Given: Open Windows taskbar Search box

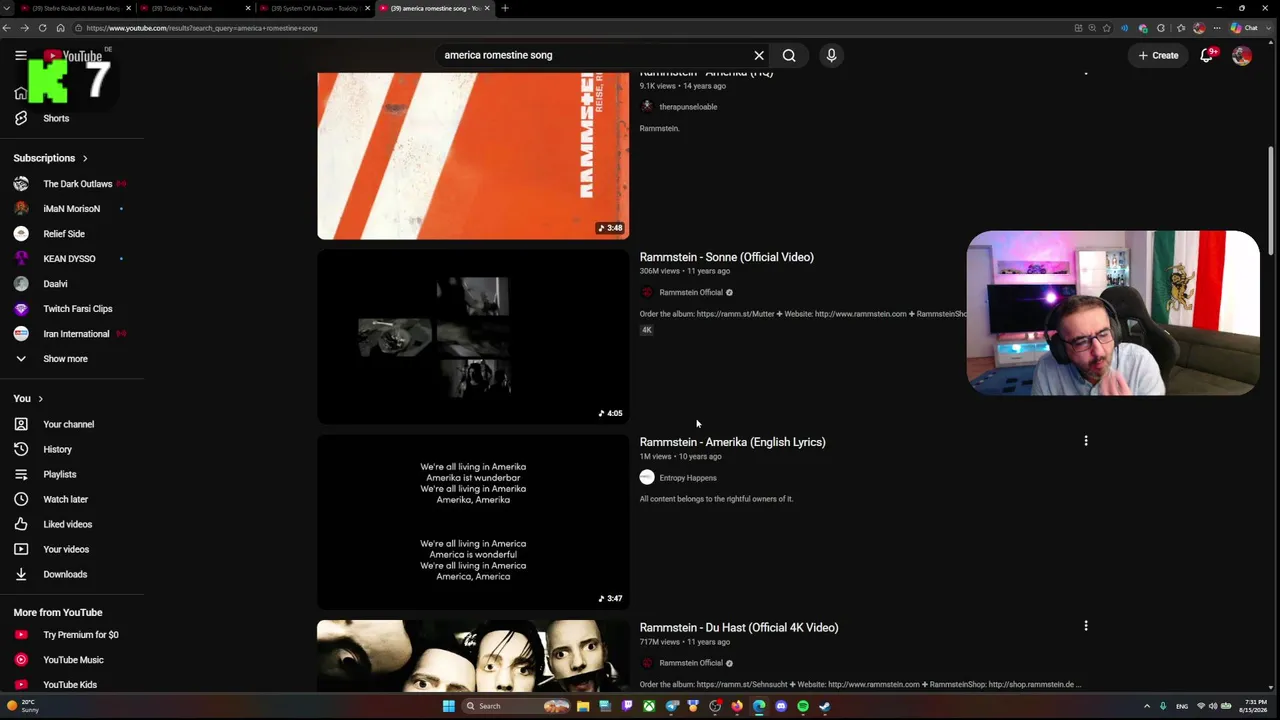Looking at the screenshot, I should tap(517, 706).
